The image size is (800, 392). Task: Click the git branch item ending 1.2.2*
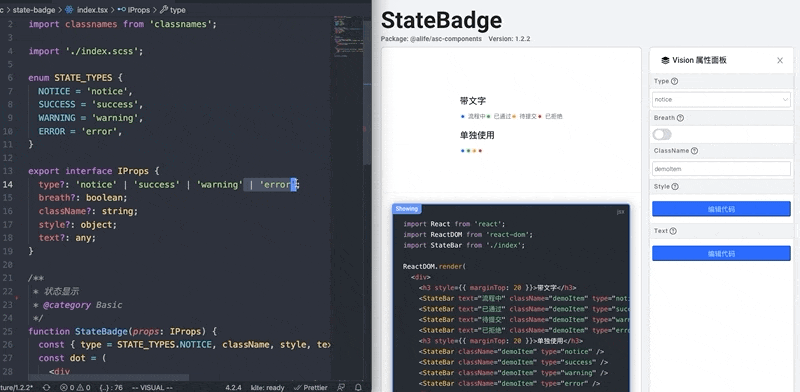(17, 387)
